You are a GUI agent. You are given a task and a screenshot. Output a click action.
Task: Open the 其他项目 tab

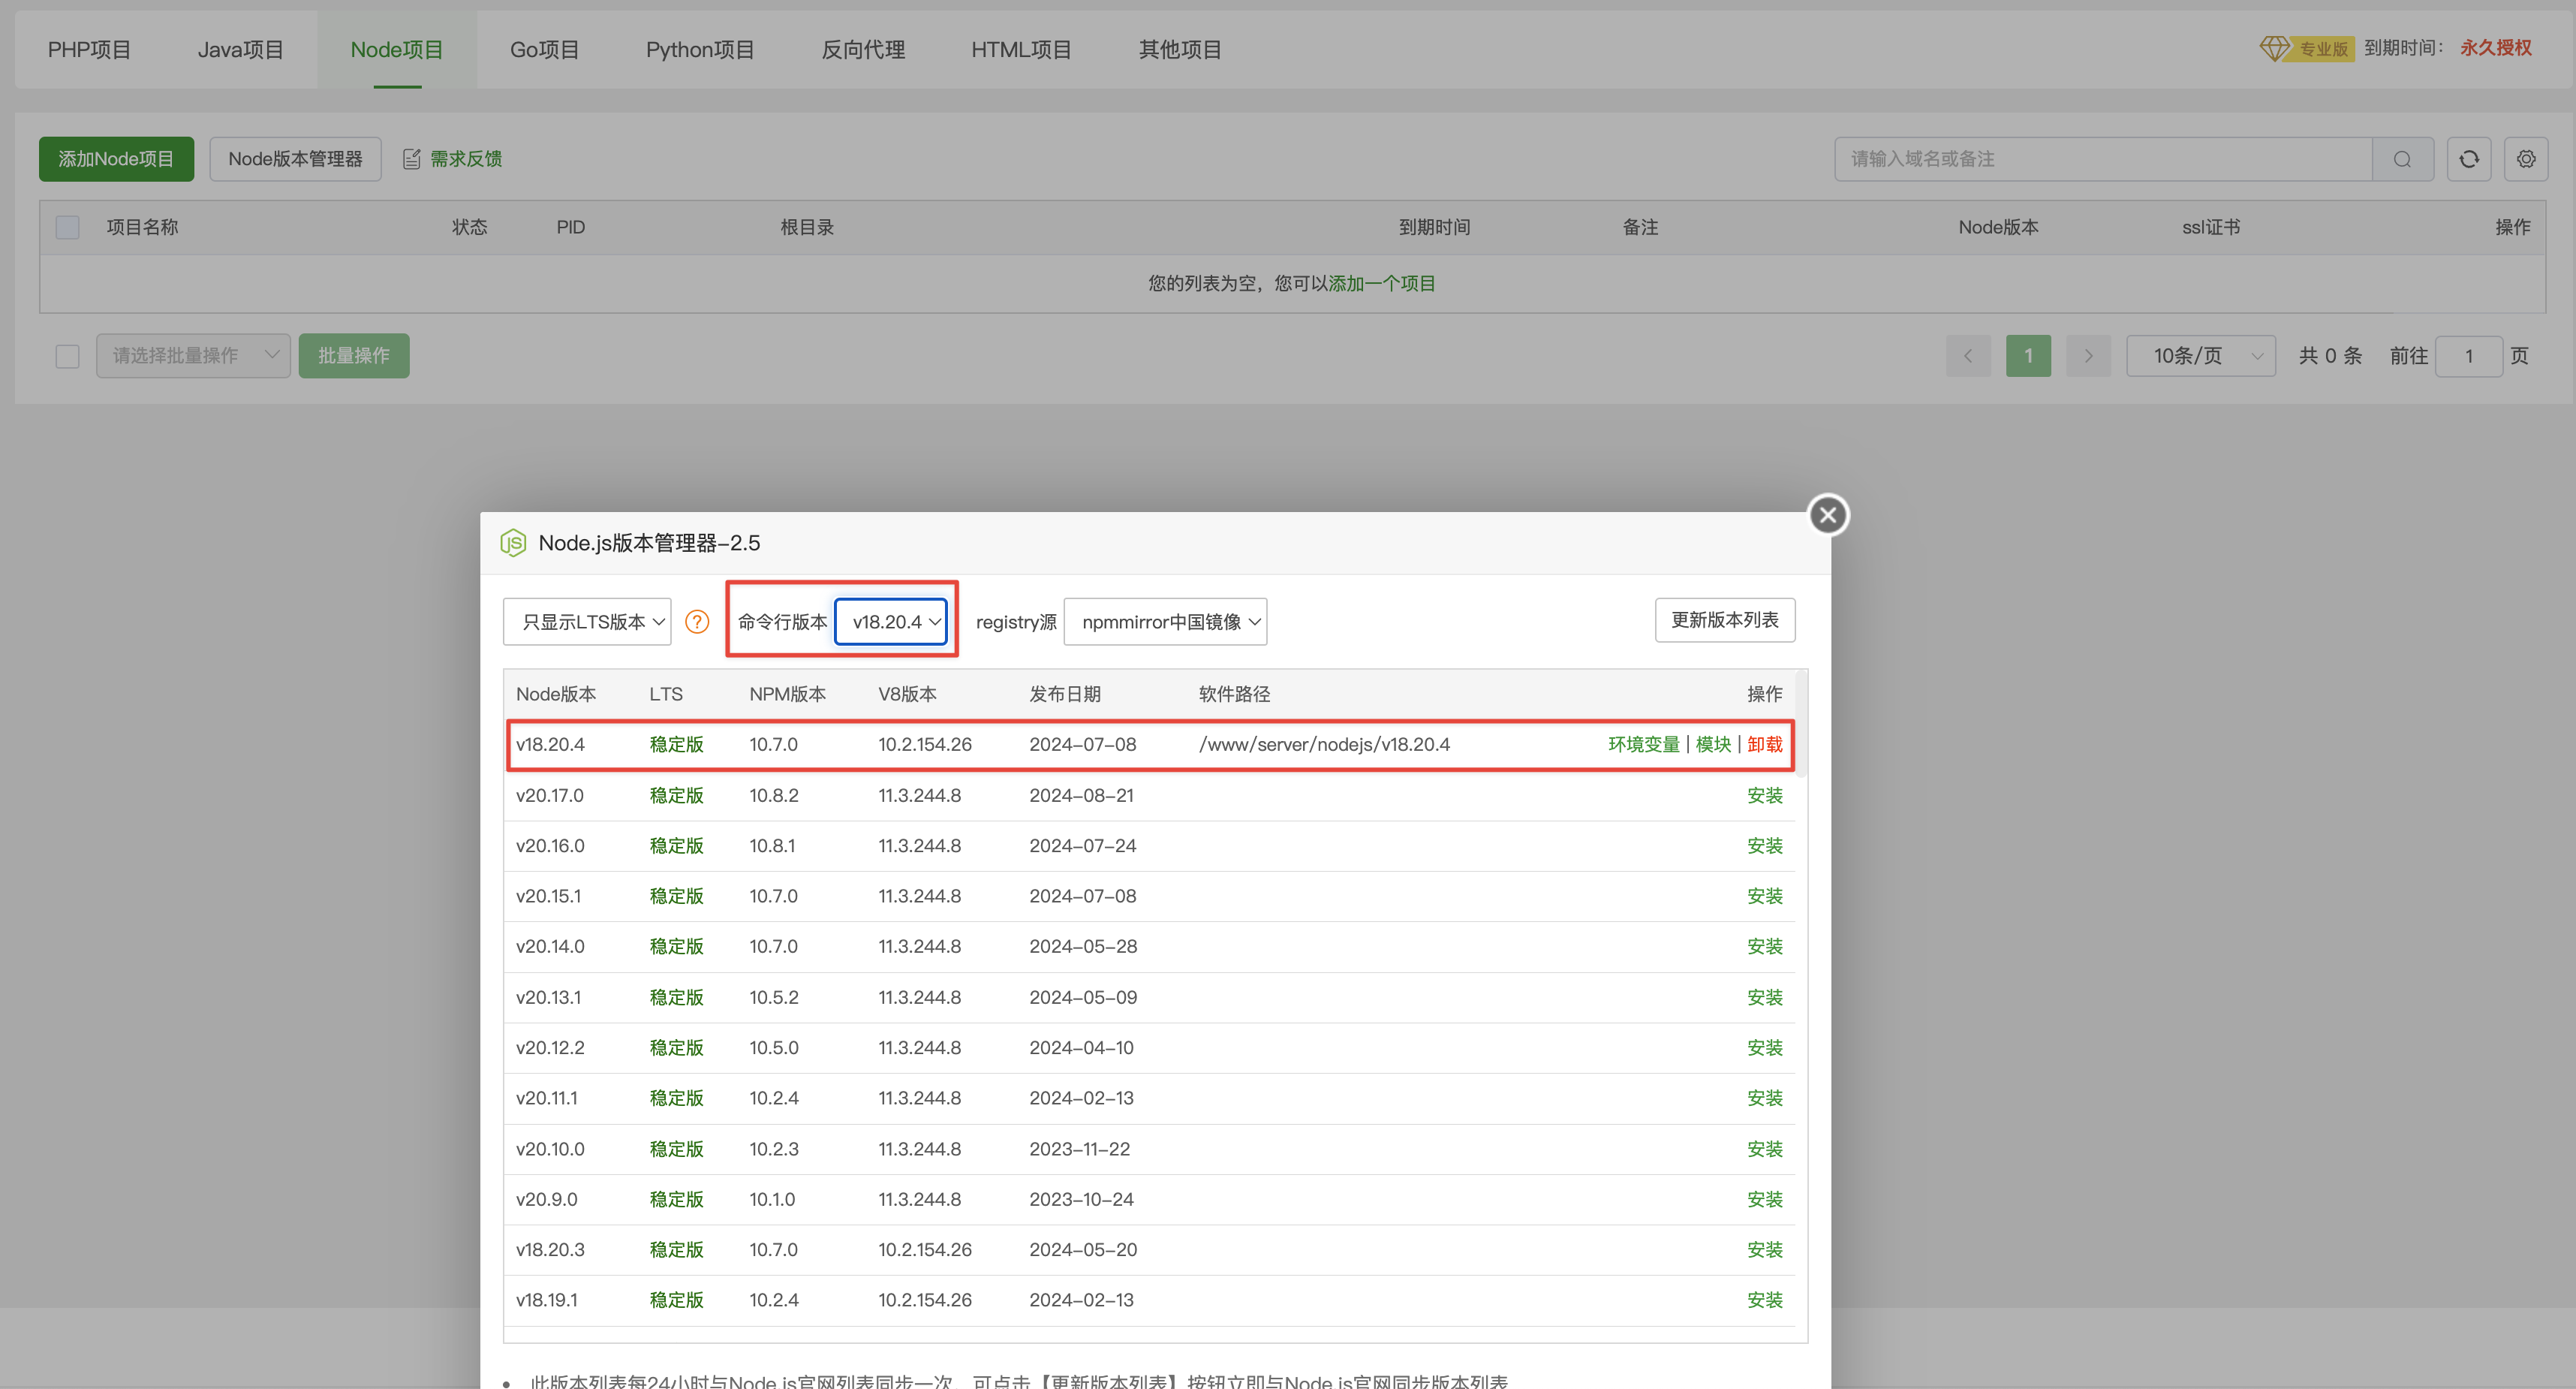pyautogui.click(x=1180, y=49)
